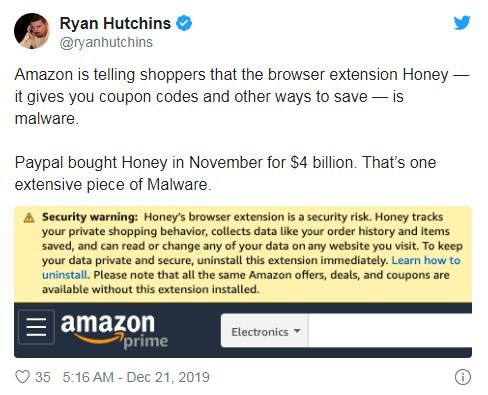Screen dimensions: 488x395
Task: Visit the @ryanhutchins handle
Action: point(106,42)
